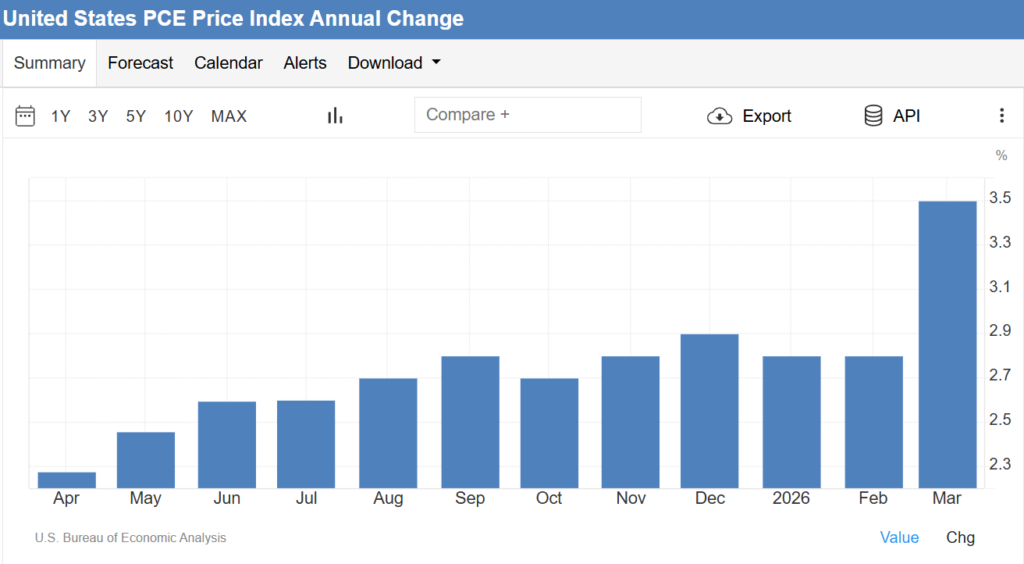The height and width of the screenshot is (564, 1024).
Task: Select the MAX time range
Action: pos(229,116)
